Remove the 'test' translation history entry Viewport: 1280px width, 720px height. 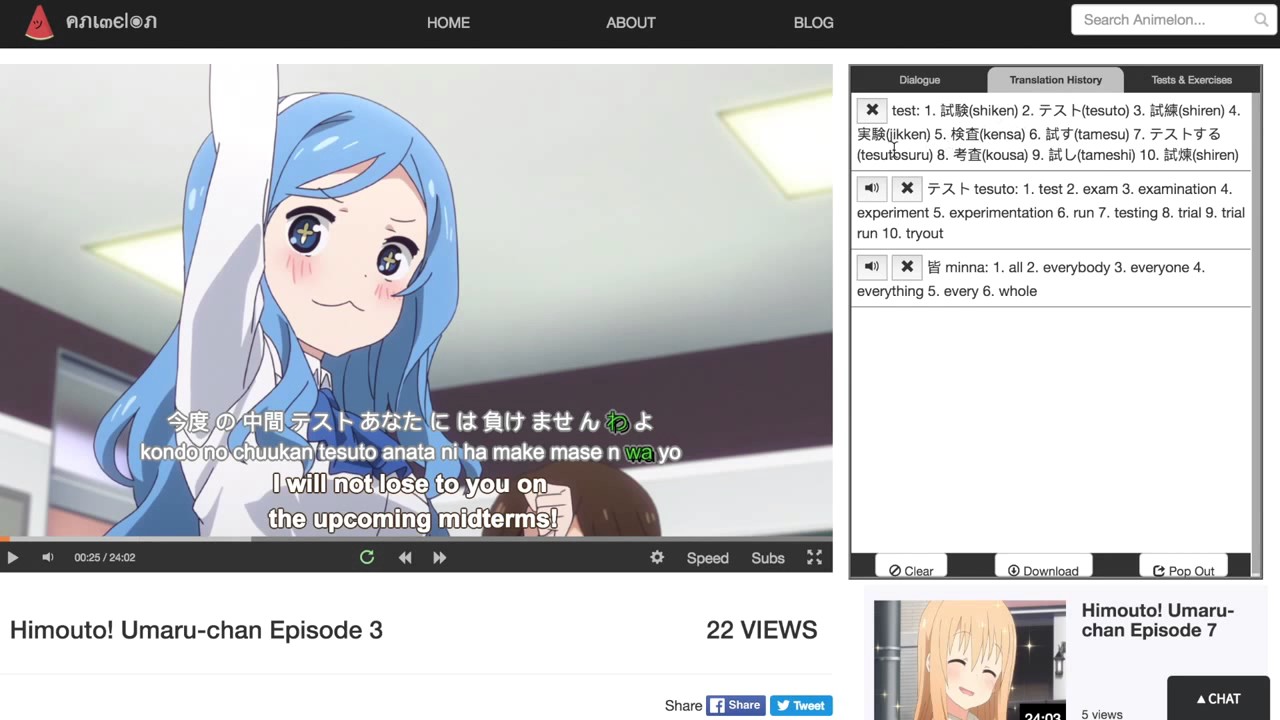pos(872,110)
